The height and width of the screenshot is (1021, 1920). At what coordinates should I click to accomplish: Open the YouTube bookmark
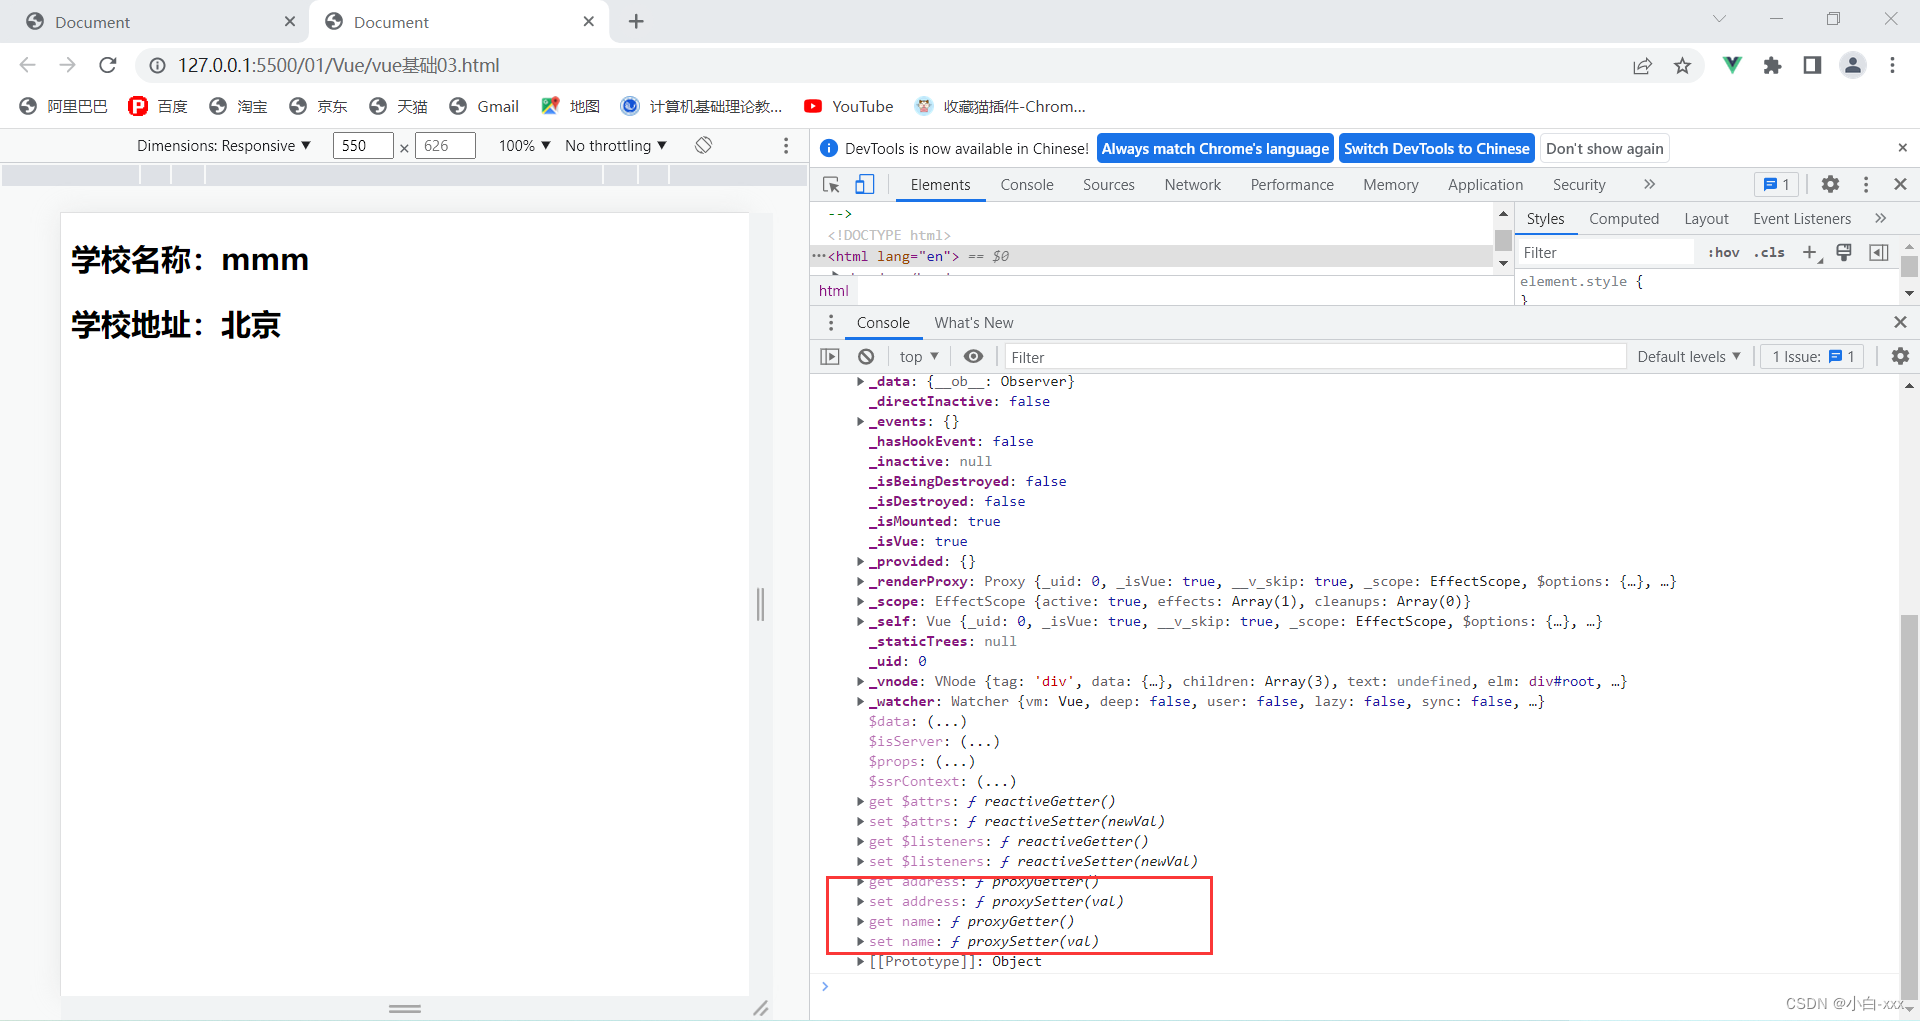click(x=849, y=106)
